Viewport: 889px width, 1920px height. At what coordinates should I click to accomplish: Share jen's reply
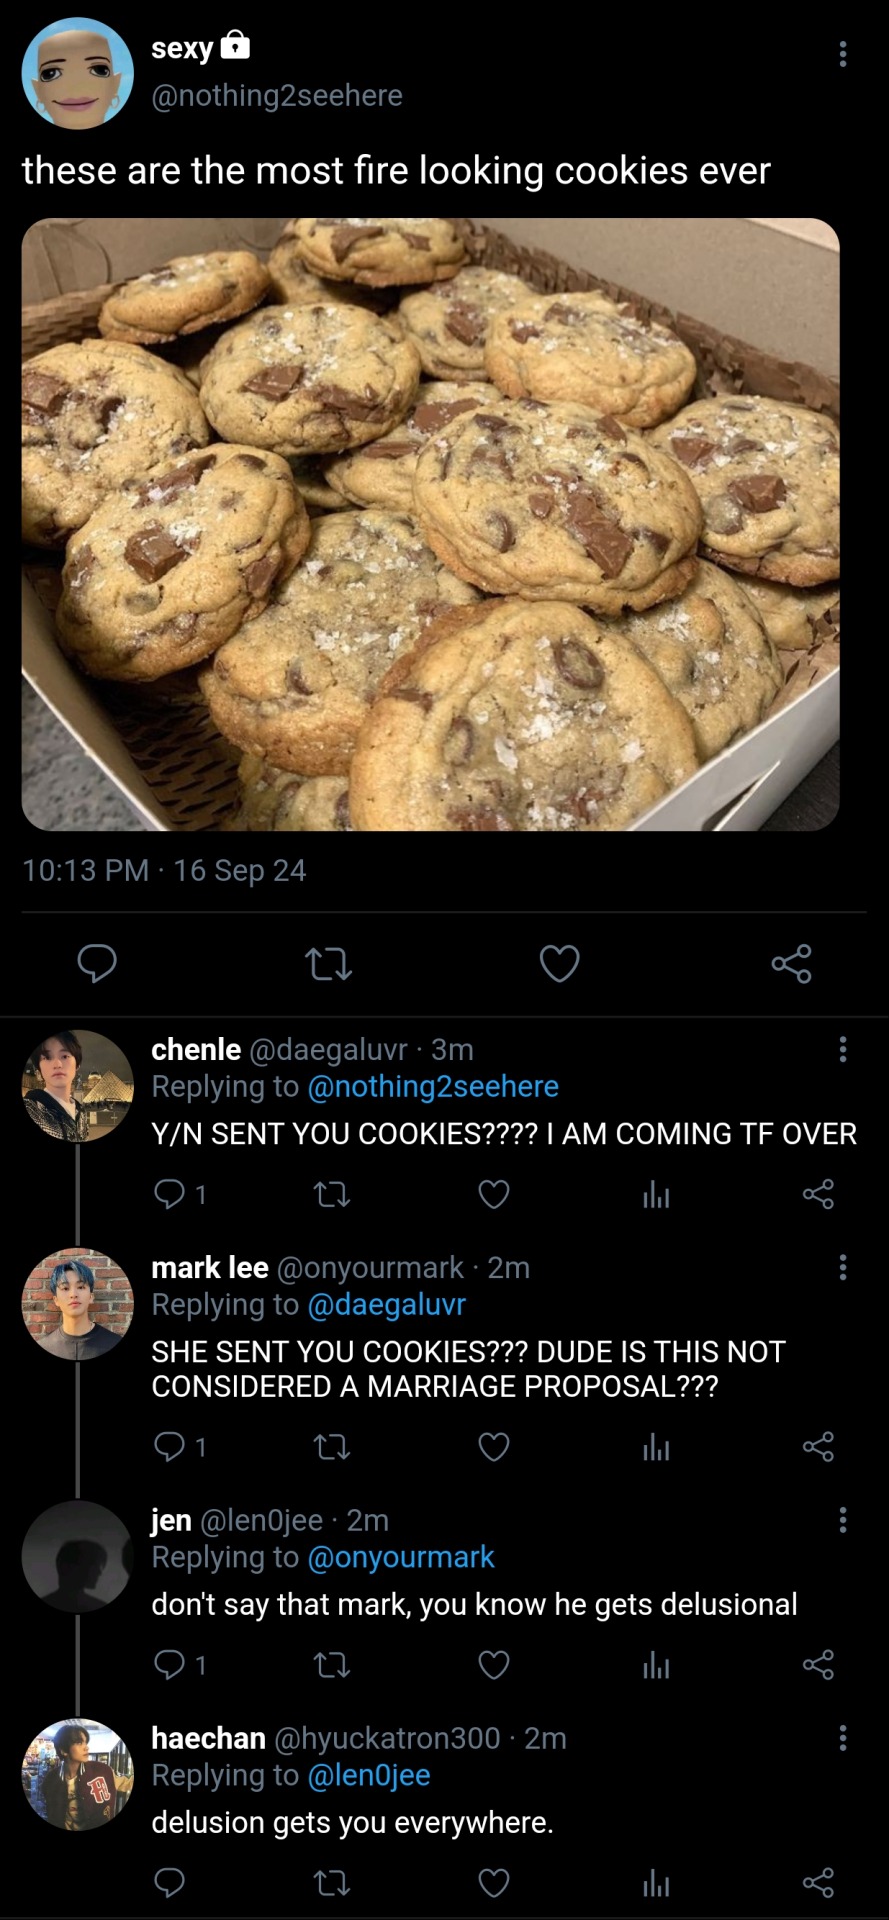coord(818,1665)
